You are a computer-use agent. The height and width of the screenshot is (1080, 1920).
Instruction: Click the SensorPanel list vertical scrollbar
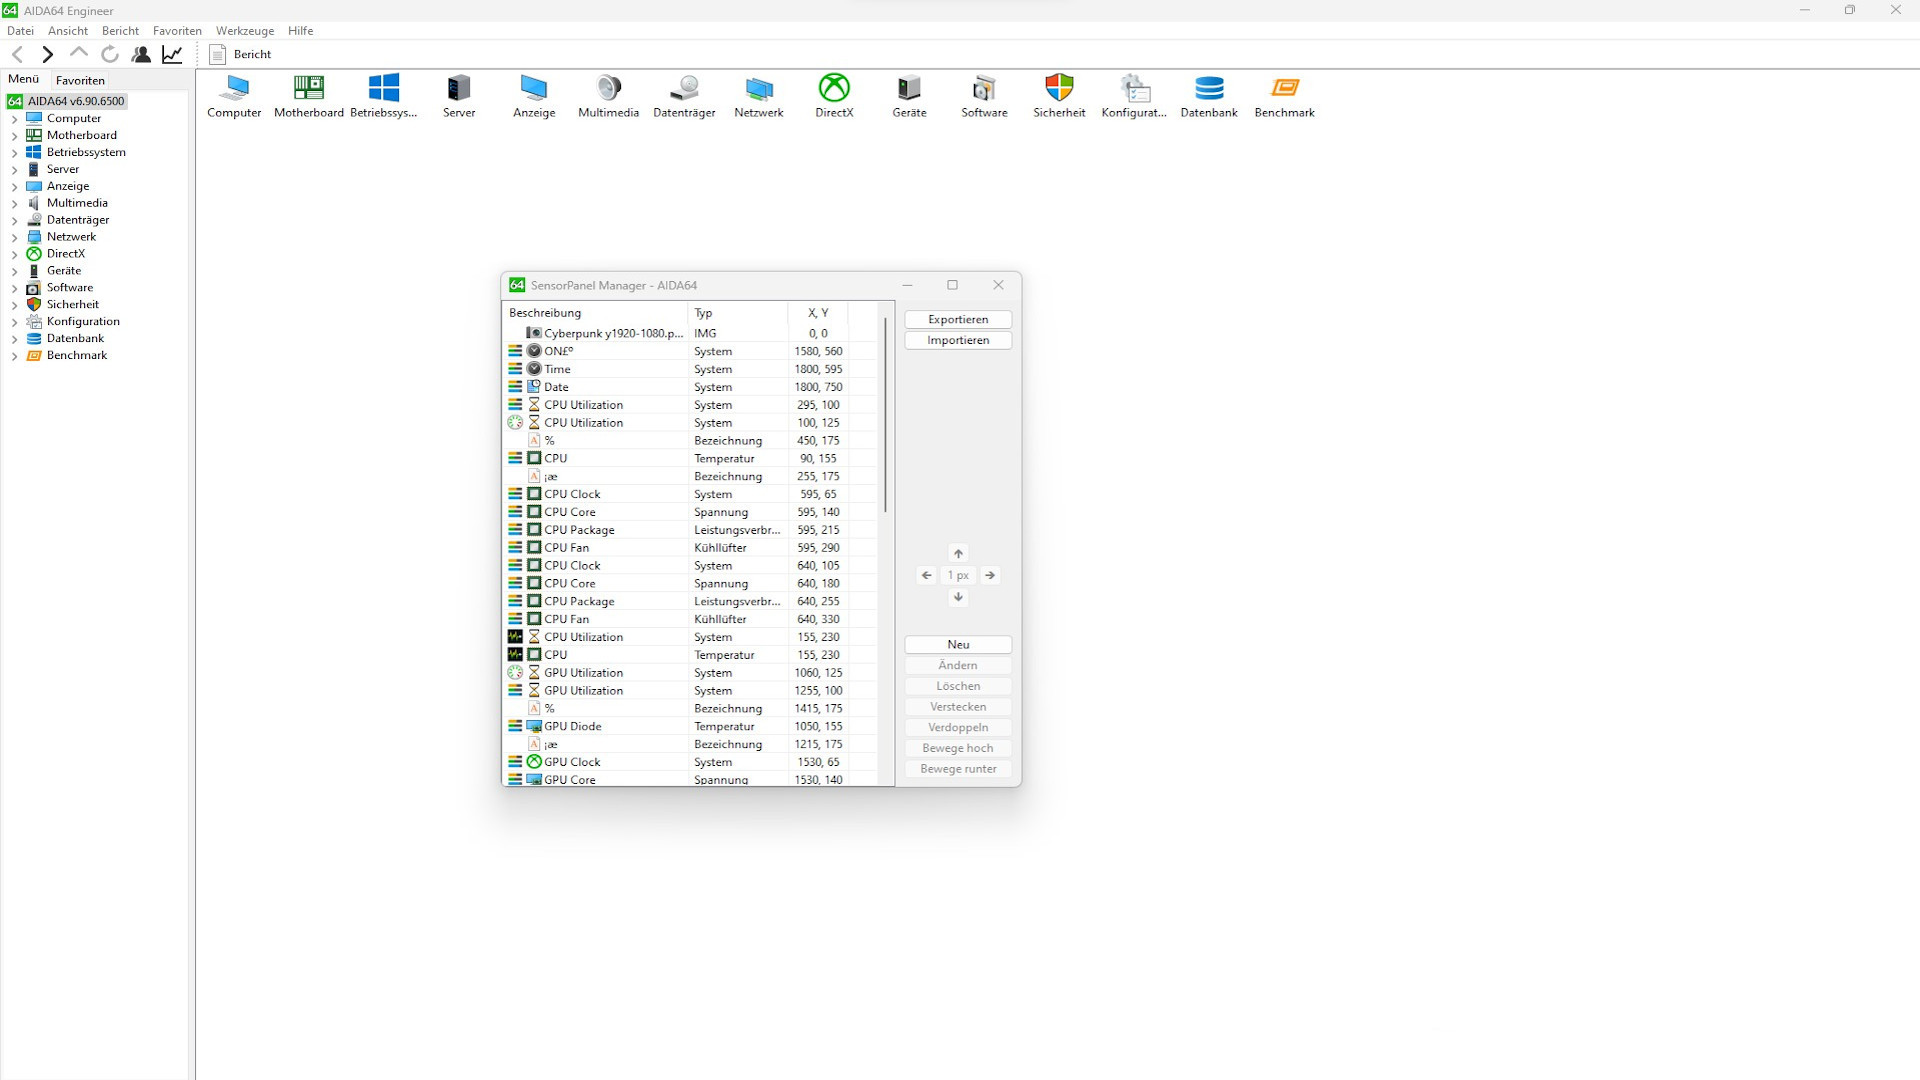885,415
